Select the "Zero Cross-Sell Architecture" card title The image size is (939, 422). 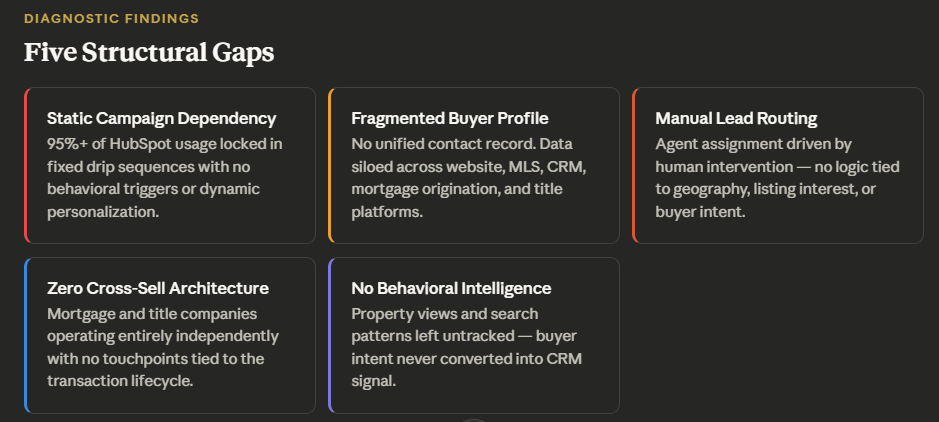click(157, 288)
